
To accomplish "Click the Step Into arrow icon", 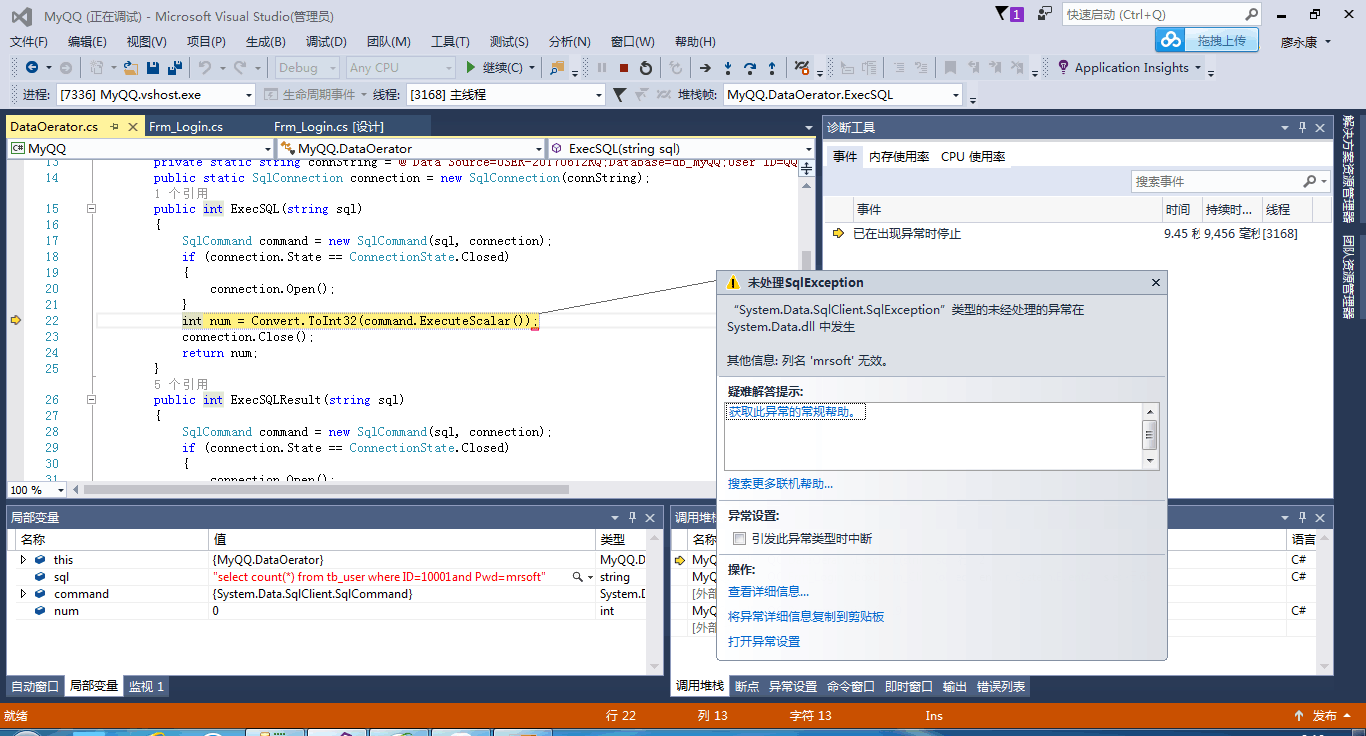I will point(728,68).
